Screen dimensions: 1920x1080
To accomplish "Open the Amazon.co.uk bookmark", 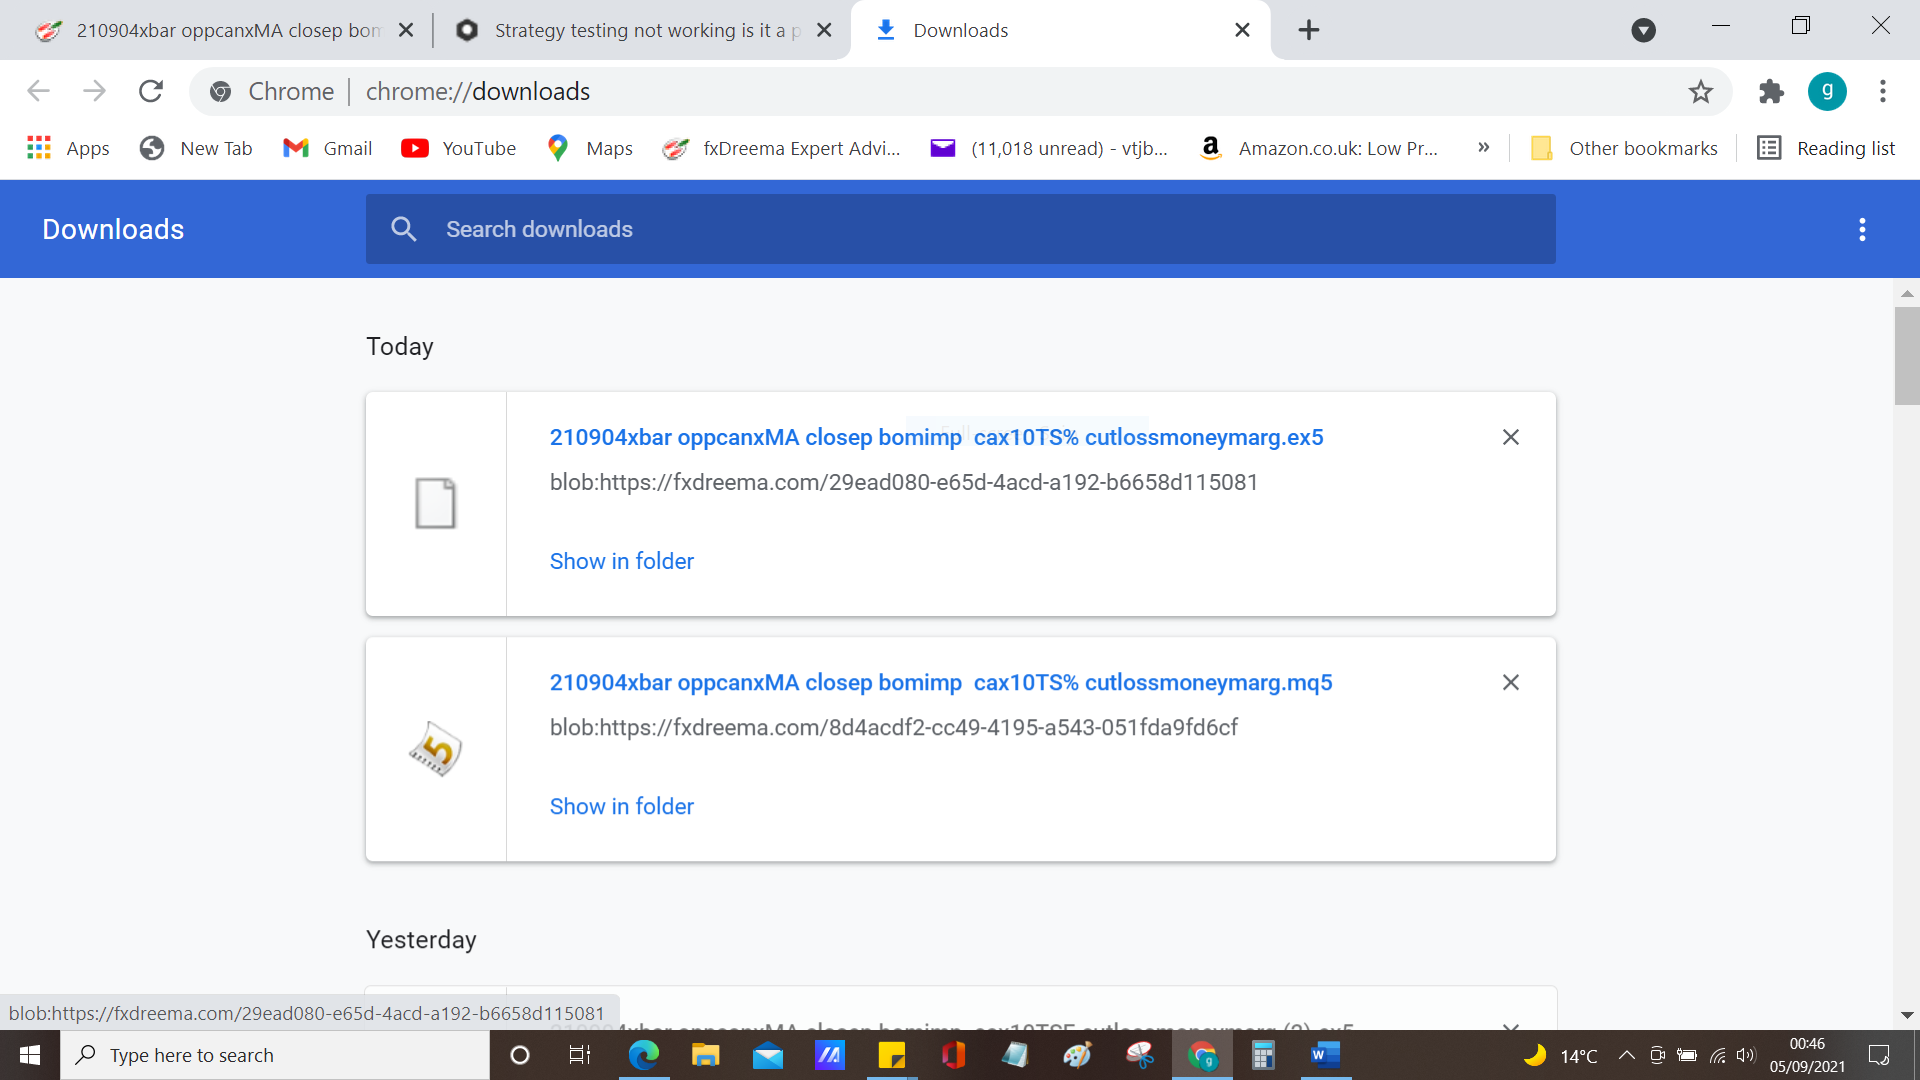I will point(1318,148).
